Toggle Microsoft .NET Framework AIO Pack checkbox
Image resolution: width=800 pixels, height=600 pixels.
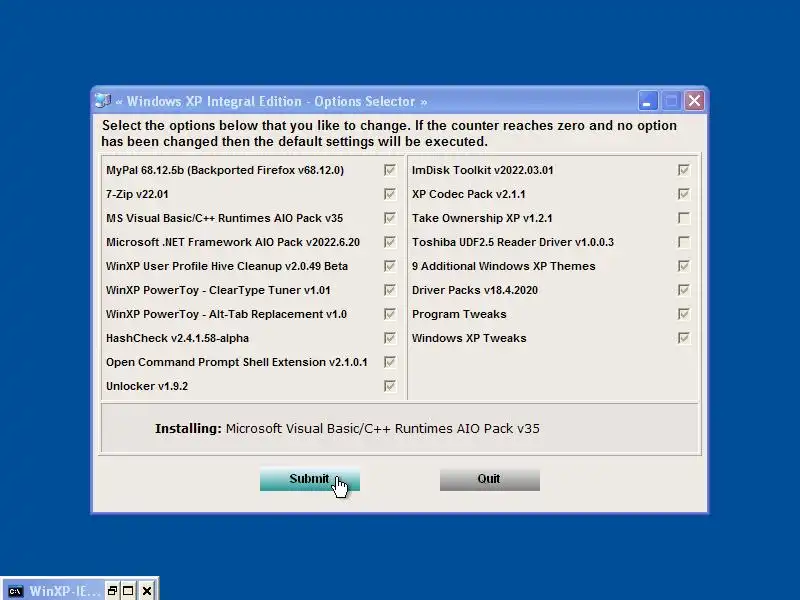(x=390, y=242)
